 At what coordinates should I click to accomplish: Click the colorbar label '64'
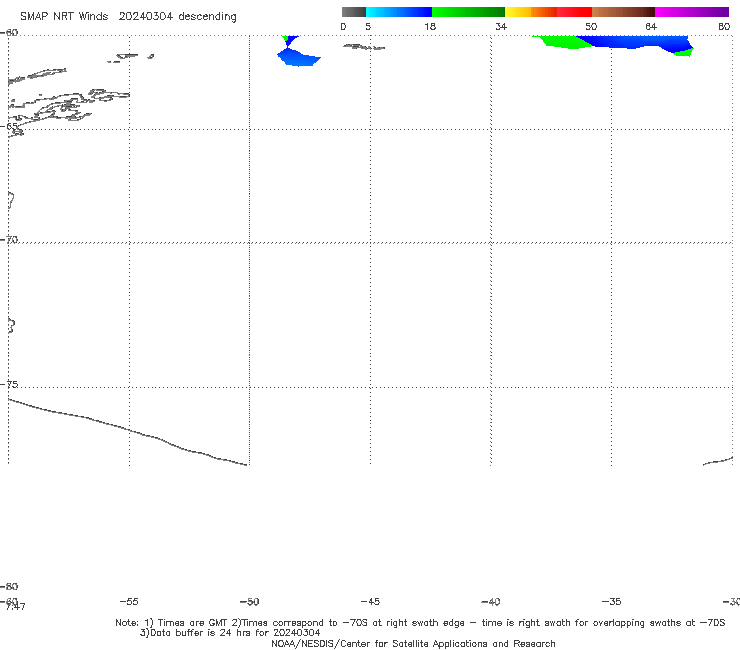click(651, 27)
